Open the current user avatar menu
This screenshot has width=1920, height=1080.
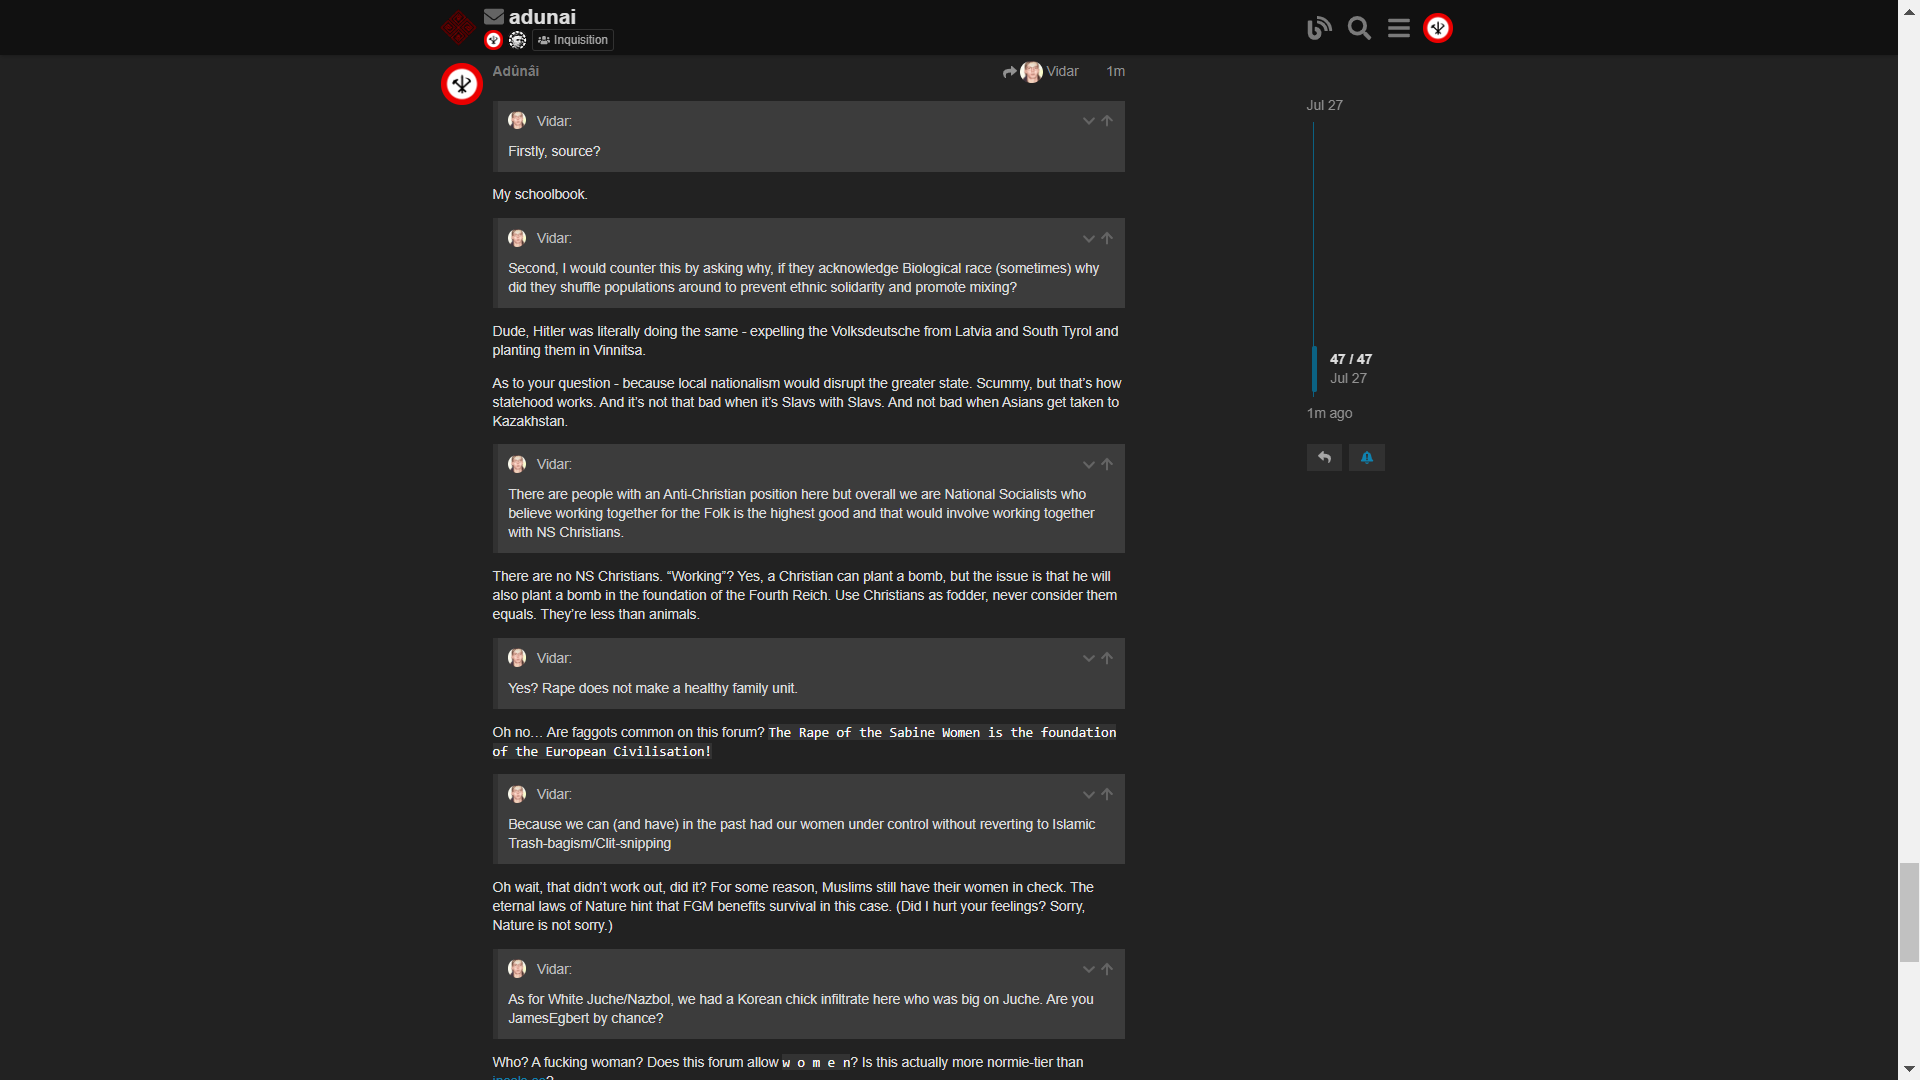click(1438, 28)
